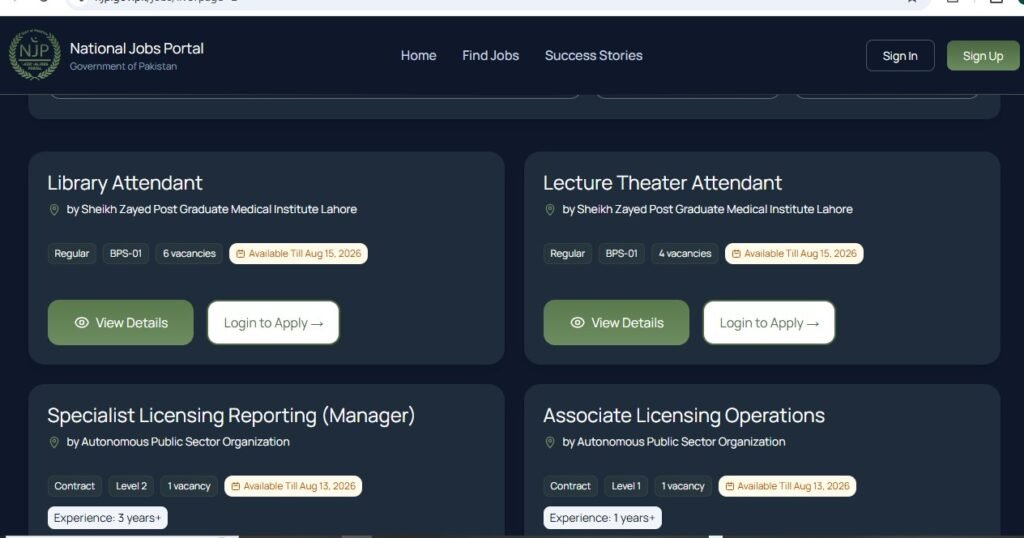Click Available Till Aug 13 on Specialist Licensing
The width and height of the screenshot is (1024, 538).
(293, 486)
